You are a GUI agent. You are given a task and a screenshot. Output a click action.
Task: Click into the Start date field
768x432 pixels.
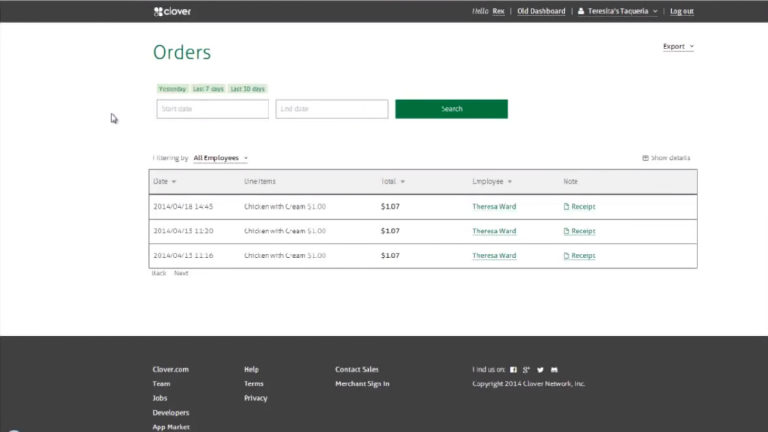click(212, 109)
